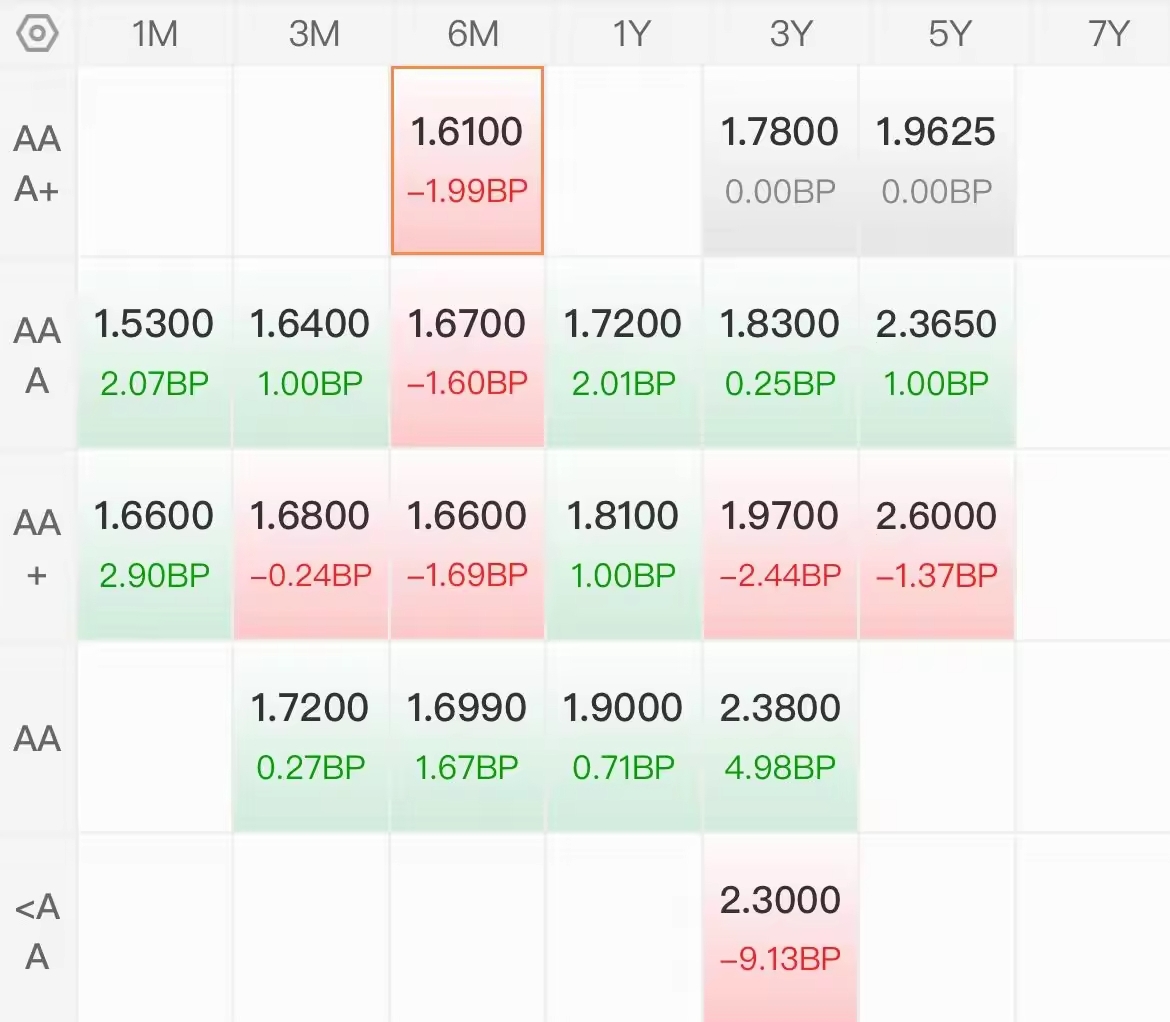Click AAA 1M cell with 2.07BP
The image size is (1170, 1022).
click(154, 352)
